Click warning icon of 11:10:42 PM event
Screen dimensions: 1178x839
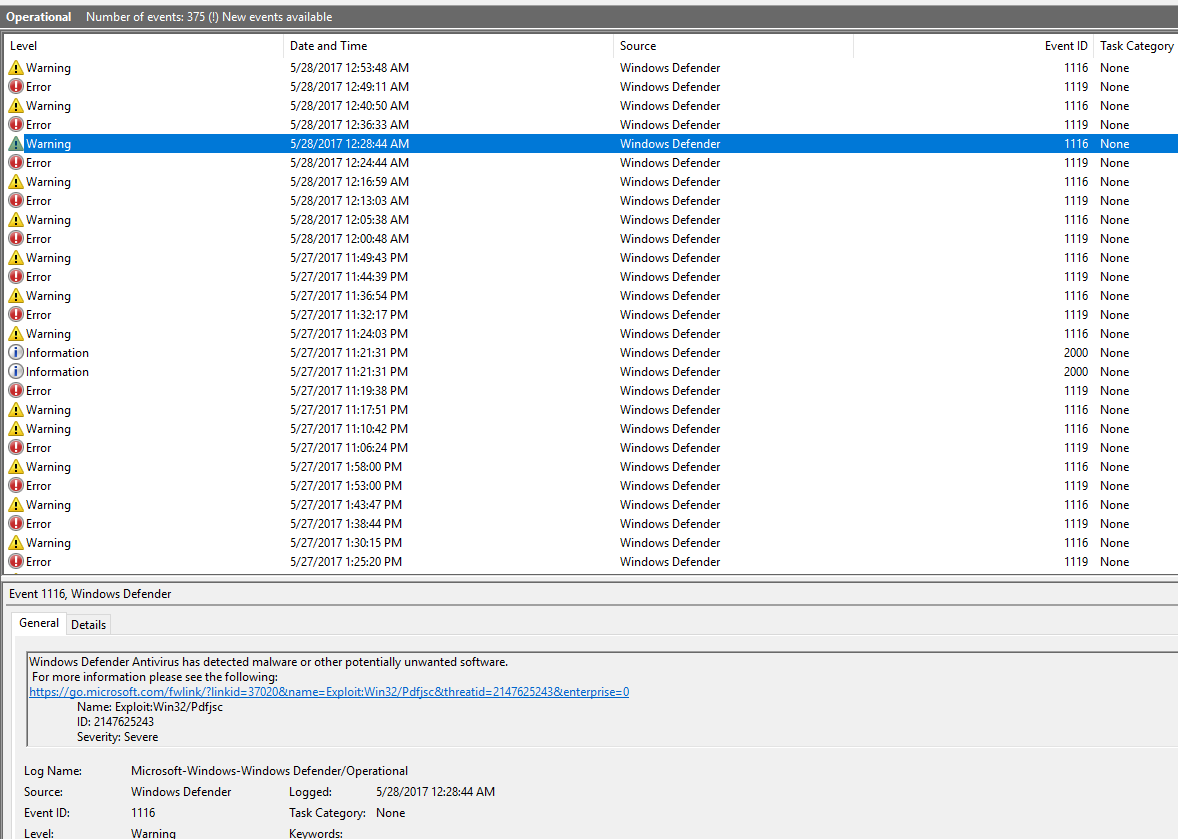[x=16, y=429]
